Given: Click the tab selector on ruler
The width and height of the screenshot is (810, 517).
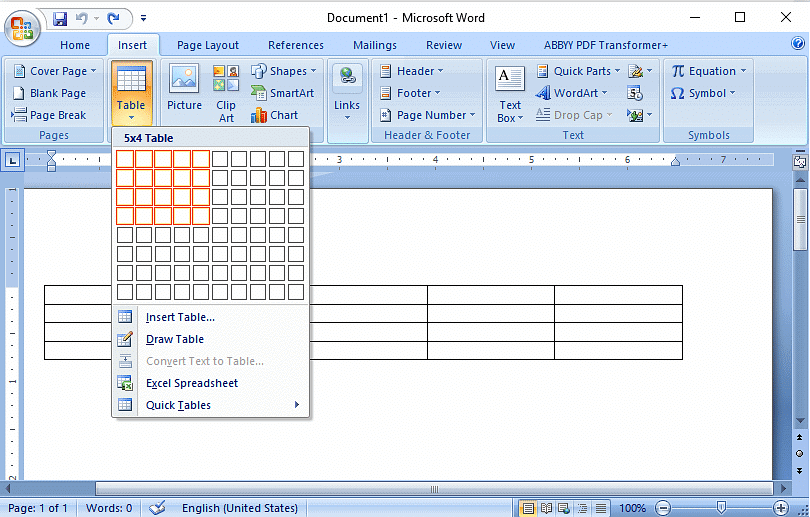Looking at the screenshot, I should tap(12, 160).
